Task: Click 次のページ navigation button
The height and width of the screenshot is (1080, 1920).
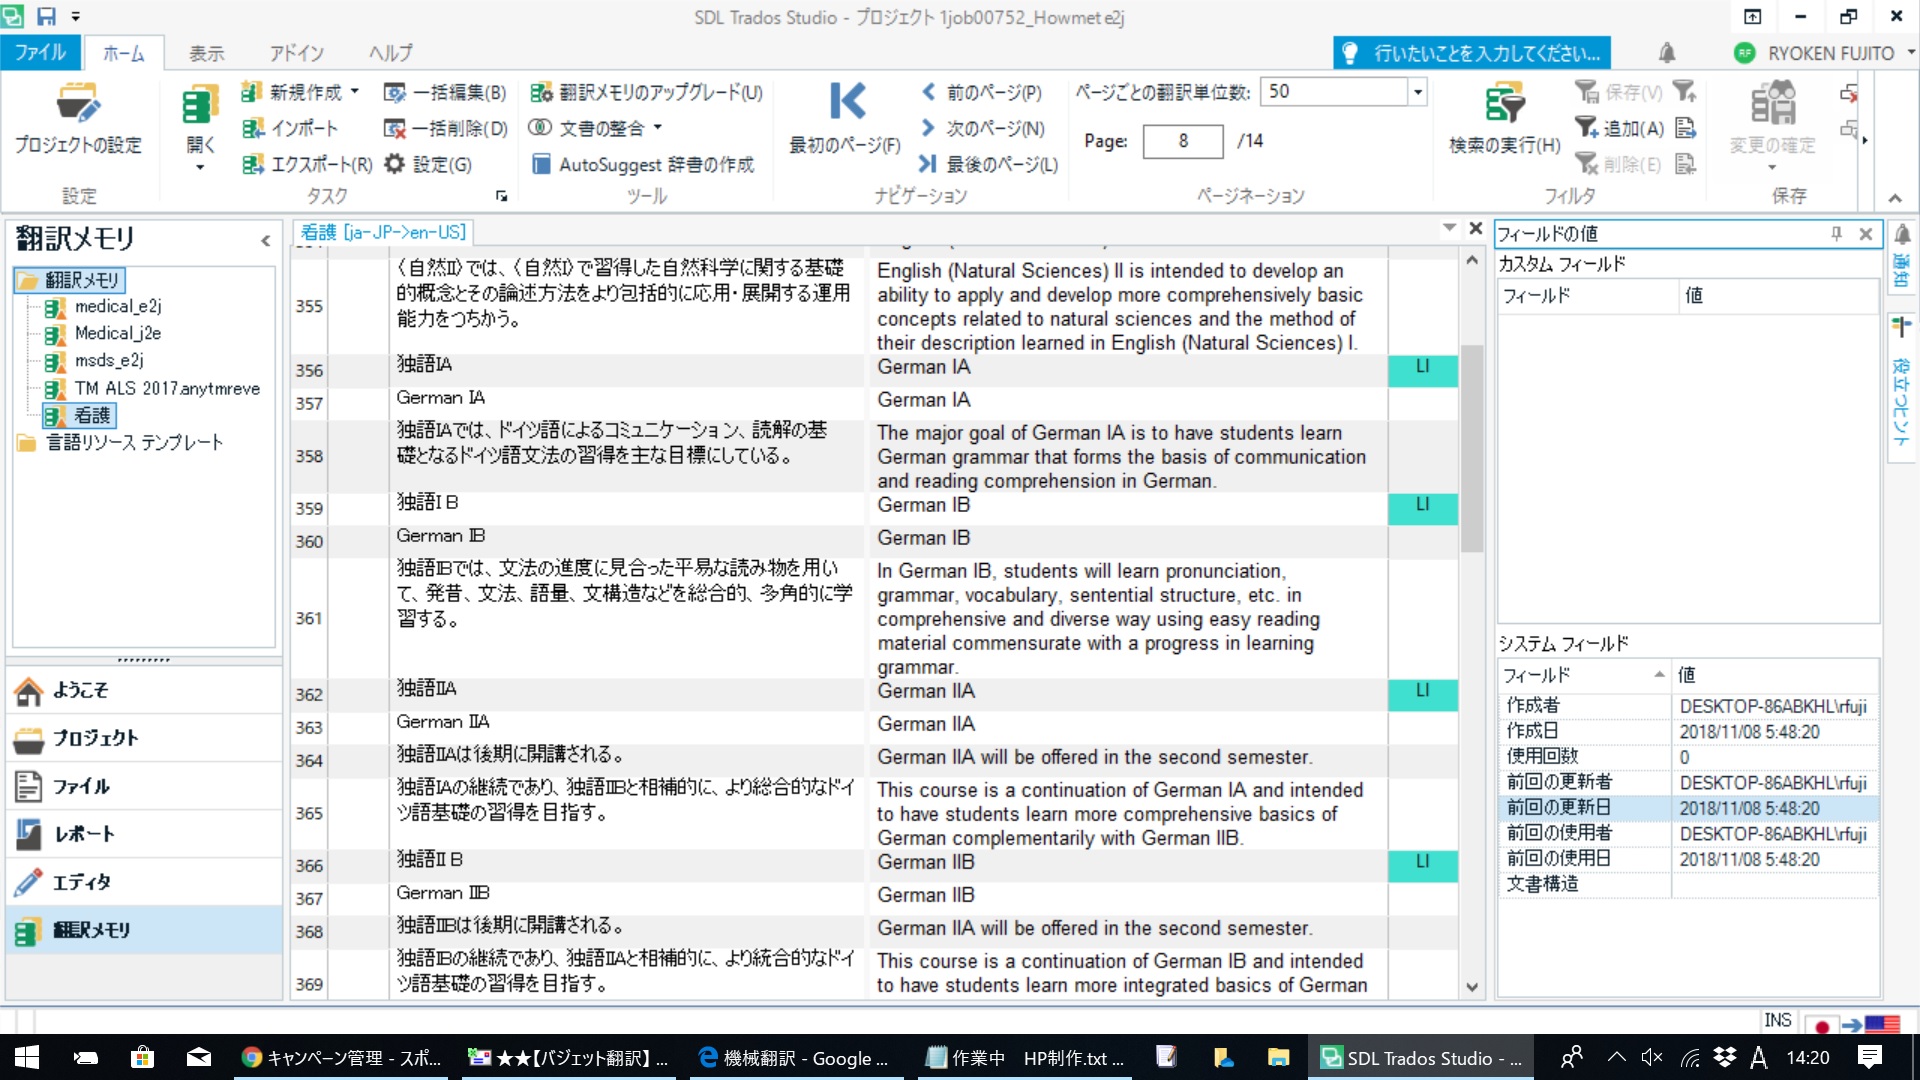Action: click(983, 129)
